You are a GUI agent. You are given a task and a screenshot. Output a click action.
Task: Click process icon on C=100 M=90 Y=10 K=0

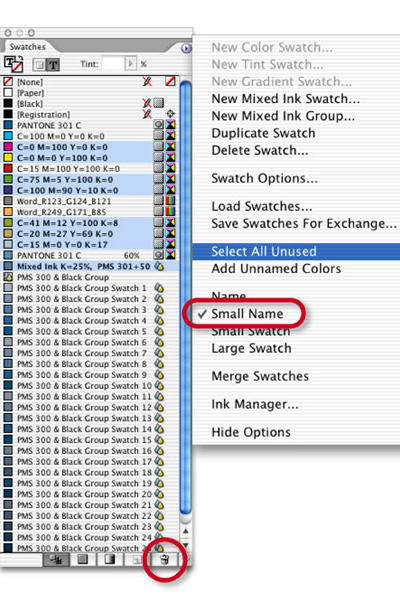[159, 190]
